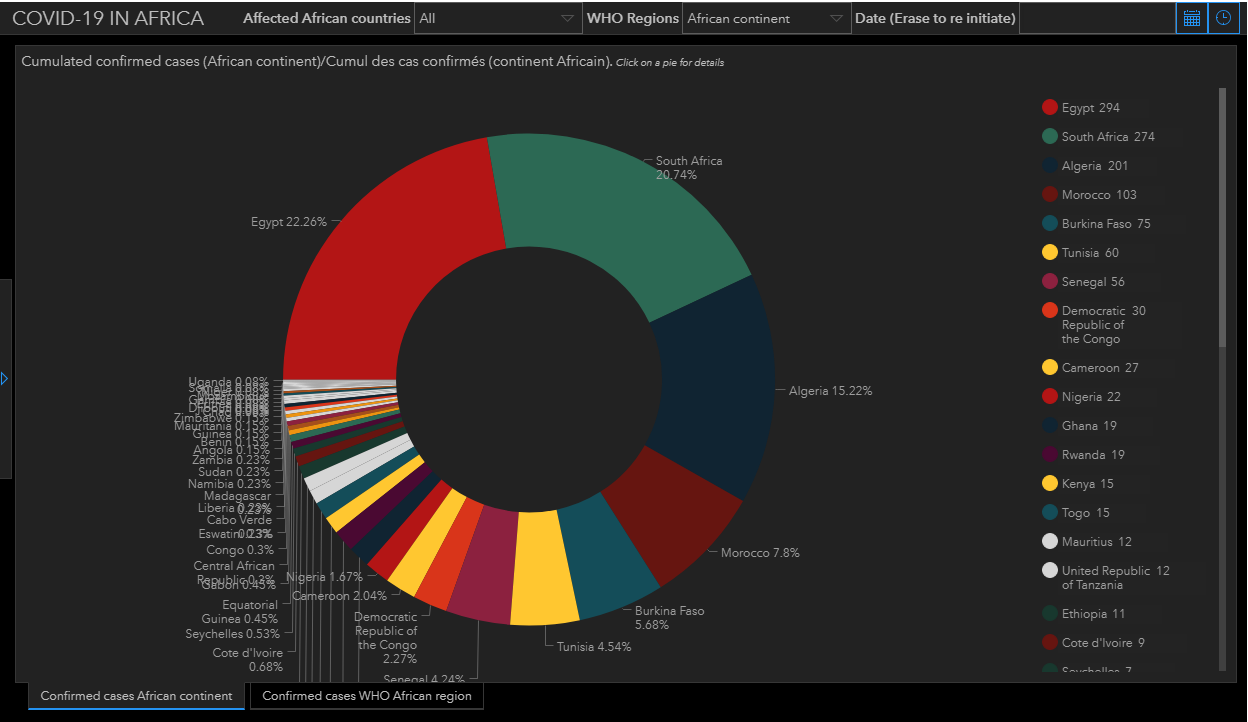Click the Democratic Republic of the Congo swatch
Viewport: 1248px width, 722px height.
point(1050,311)
